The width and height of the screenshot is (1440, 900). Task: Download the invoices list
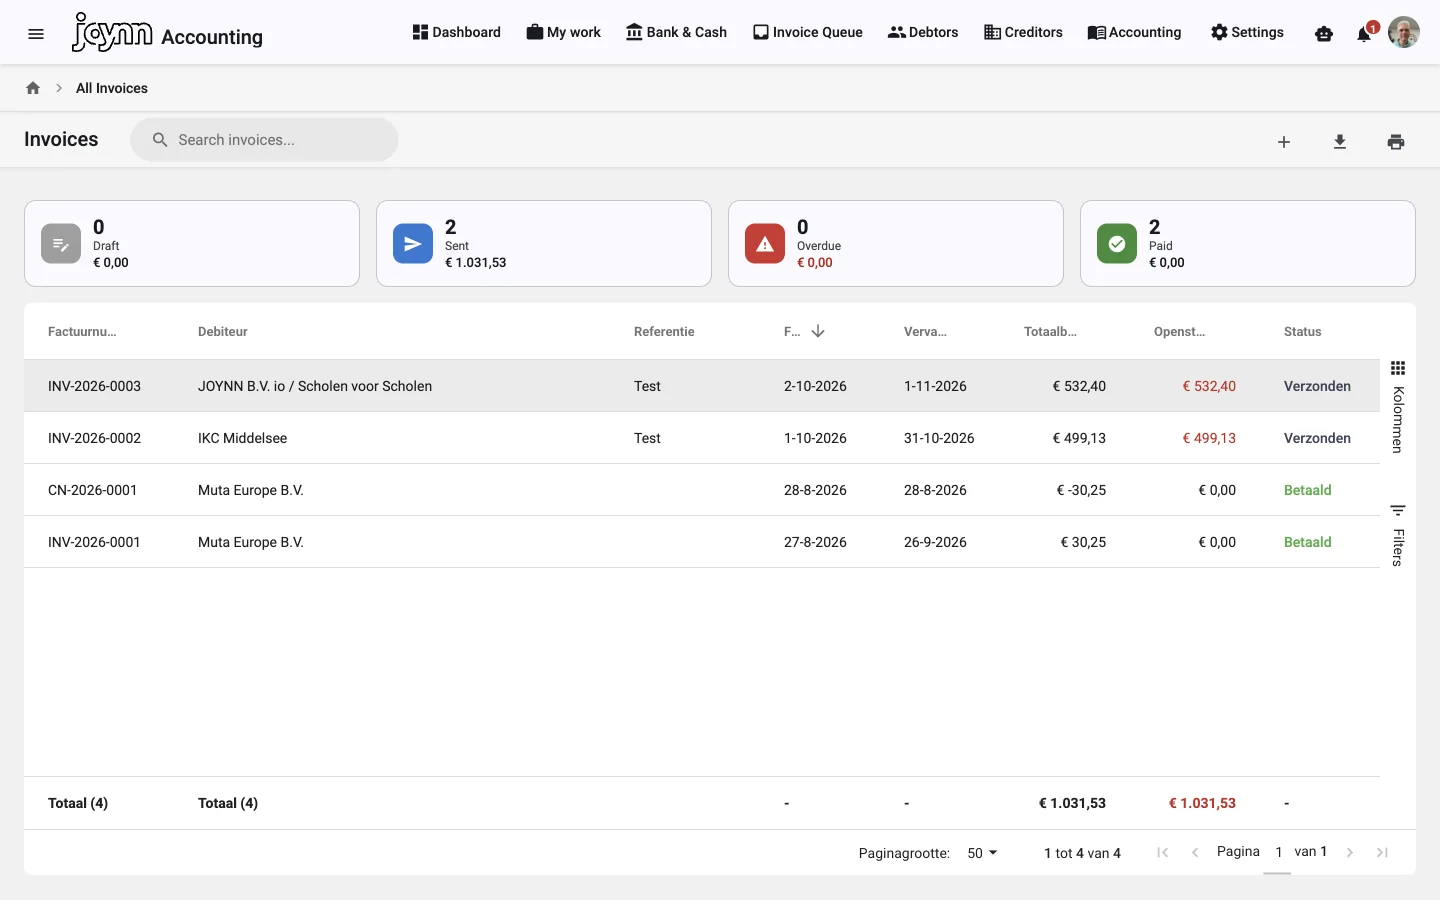click(x=1340, y=142)
